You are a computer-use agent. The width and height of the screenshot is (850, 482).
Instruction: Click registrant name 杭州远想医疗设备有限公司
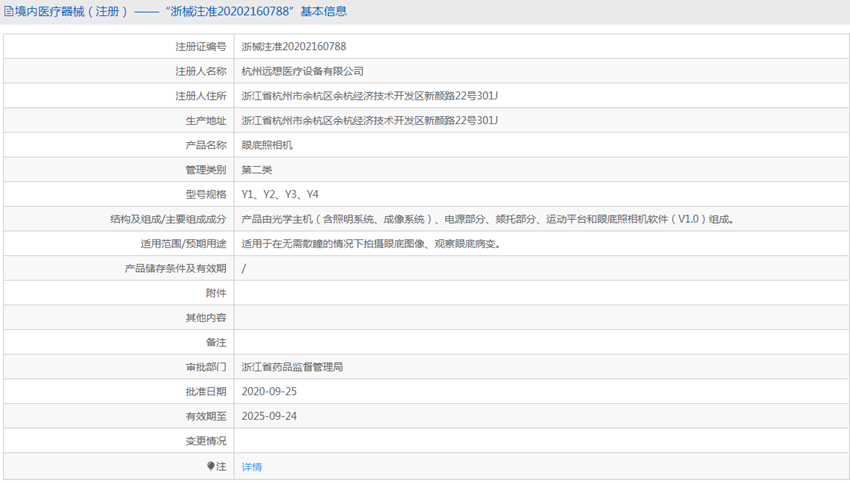click(303, 71)
